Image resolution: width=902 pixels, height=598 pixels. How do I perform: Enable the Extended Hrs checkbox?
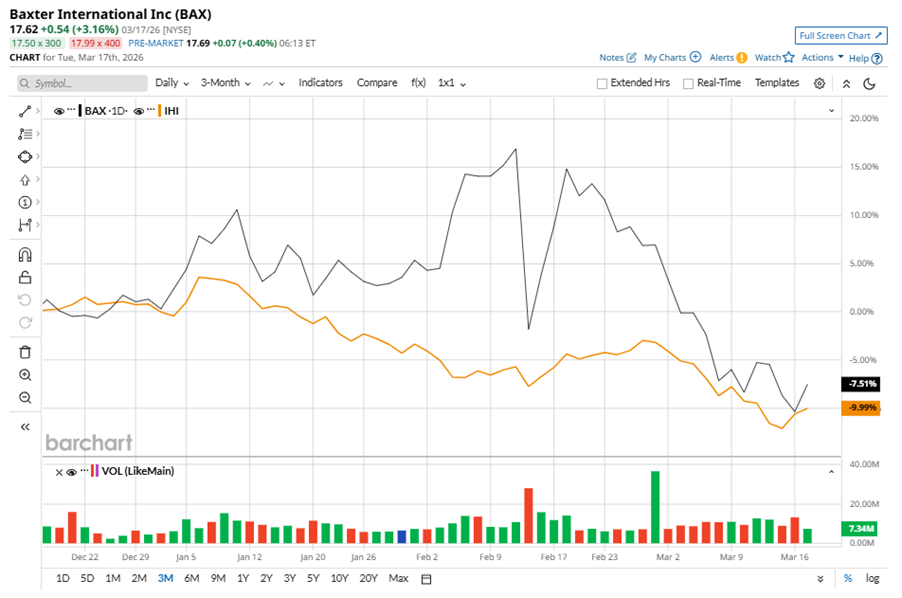(602, 84)
